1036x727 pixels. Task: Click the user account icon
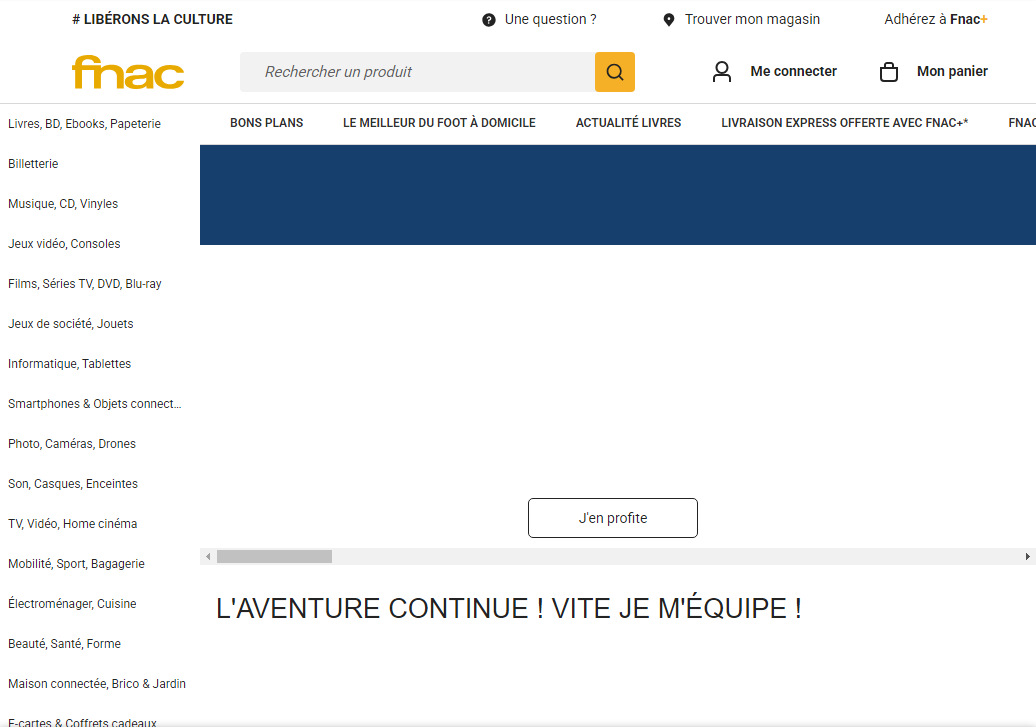(722, 71)
